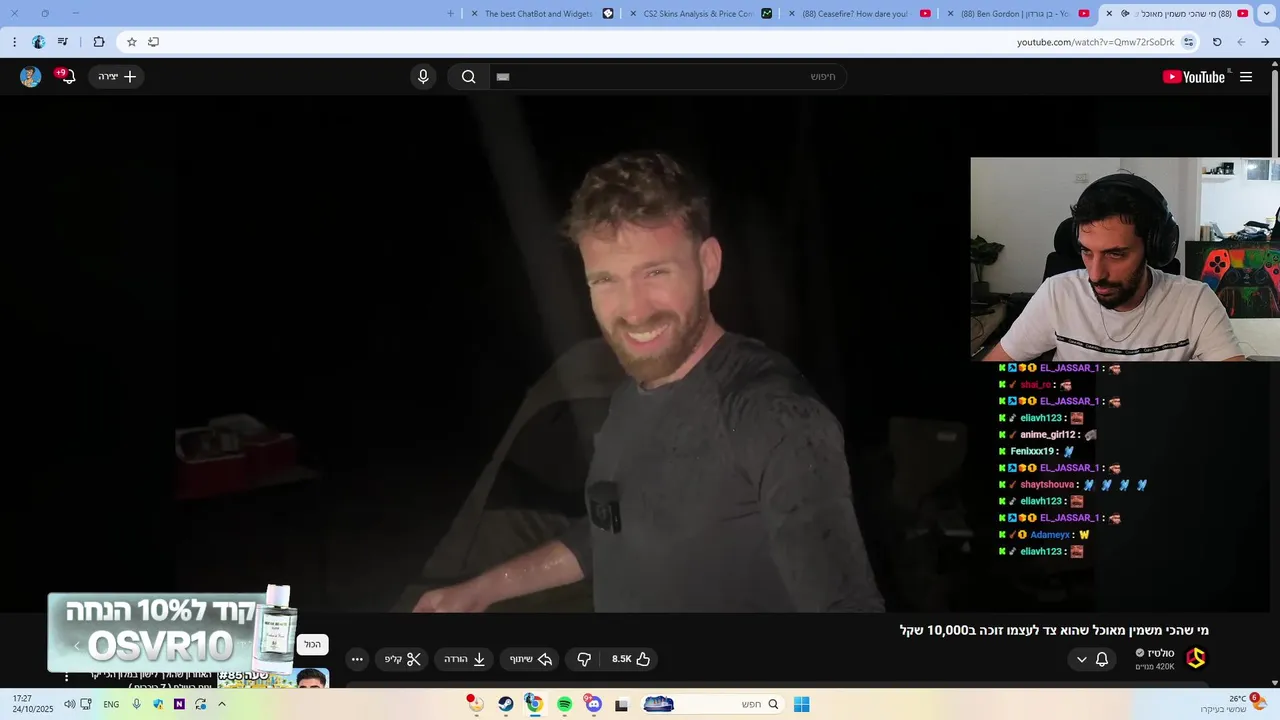The image size is (1280, 720).
Task: Open the Windows Start button
Action: (x=801, y=704)
